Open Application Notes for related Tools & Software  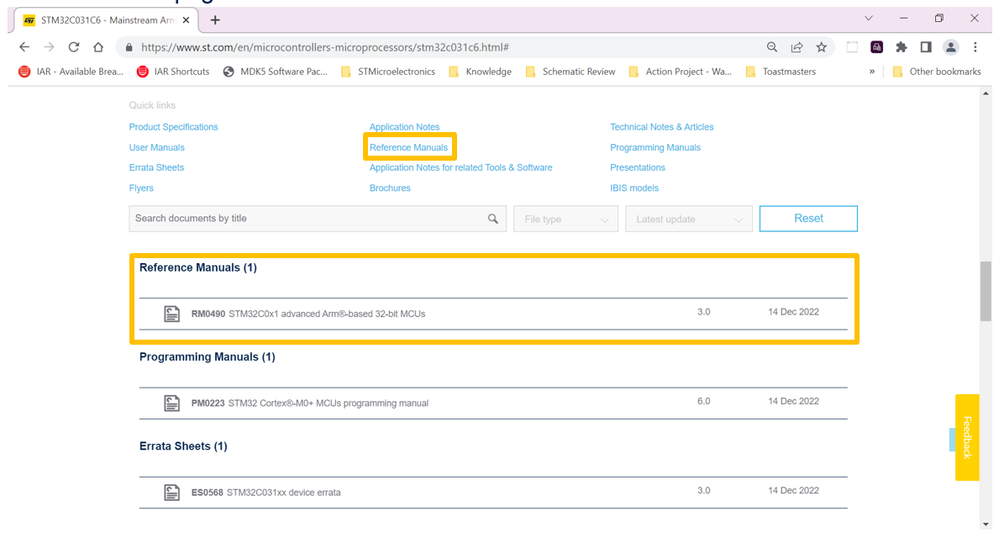click(x=461, y=168)
